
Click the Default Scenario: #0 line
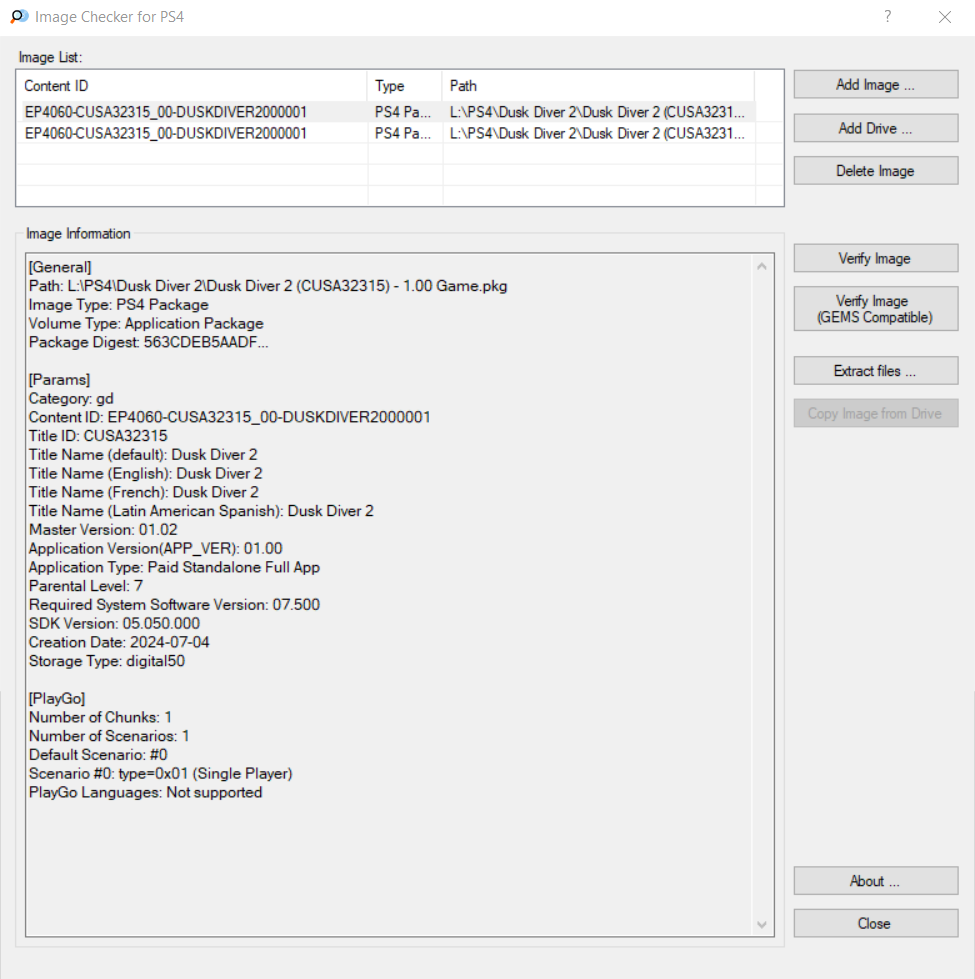(98, 754)
